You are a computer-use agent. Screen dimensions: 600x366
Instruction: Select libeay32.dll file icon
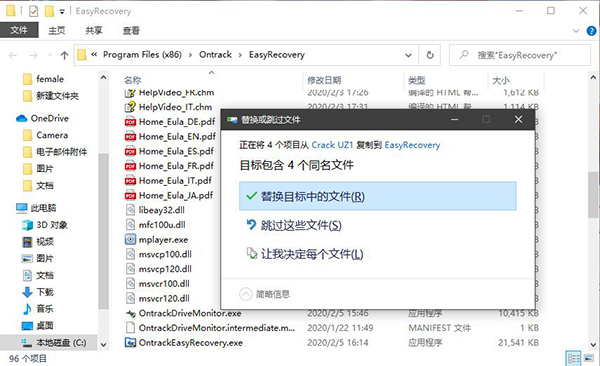click(130, 210)
